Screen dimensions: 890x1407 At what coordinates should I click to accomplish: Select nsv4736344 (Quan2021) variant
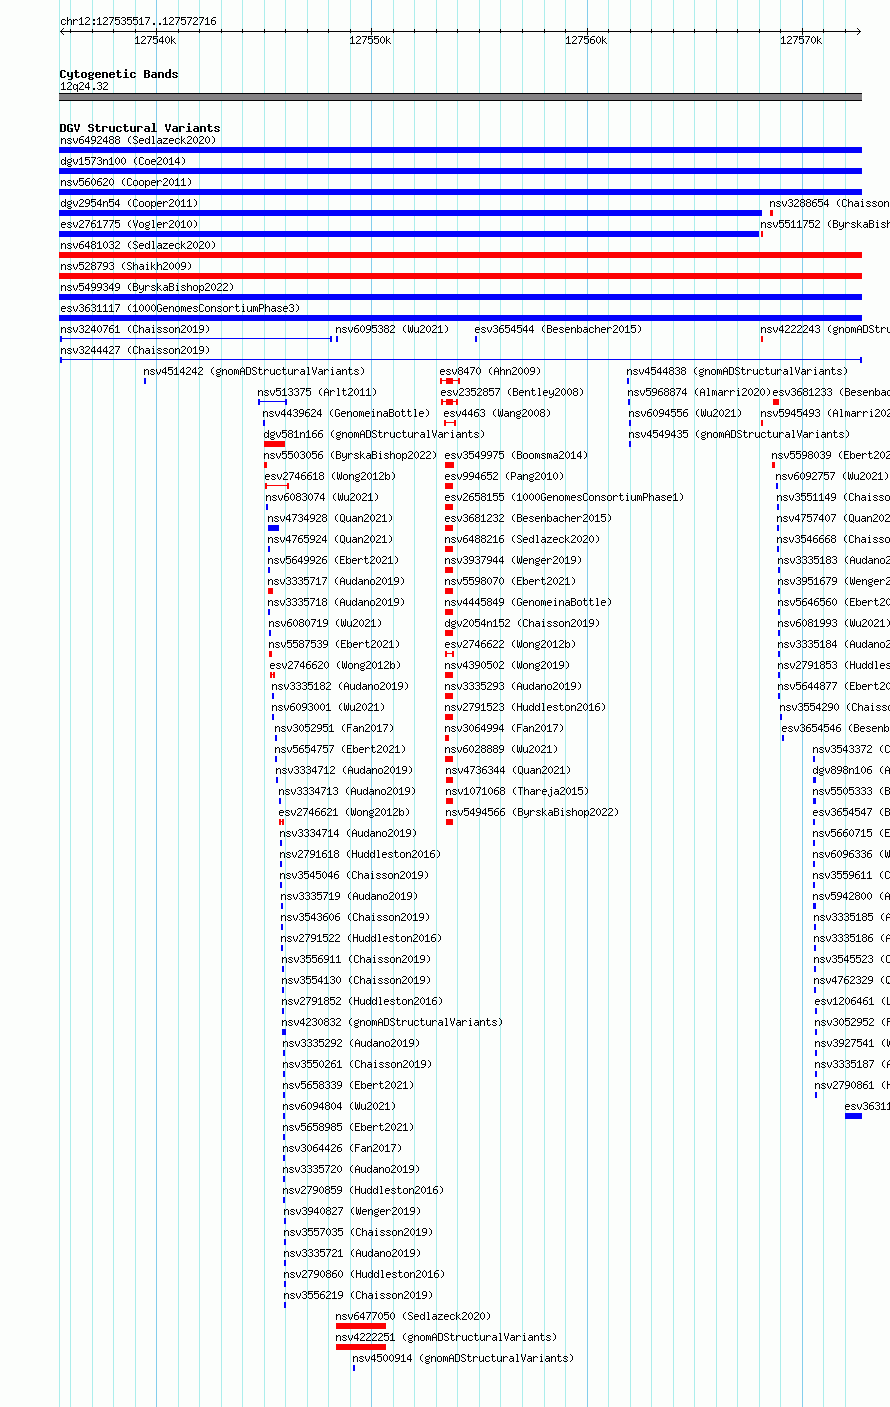point(508,771)
